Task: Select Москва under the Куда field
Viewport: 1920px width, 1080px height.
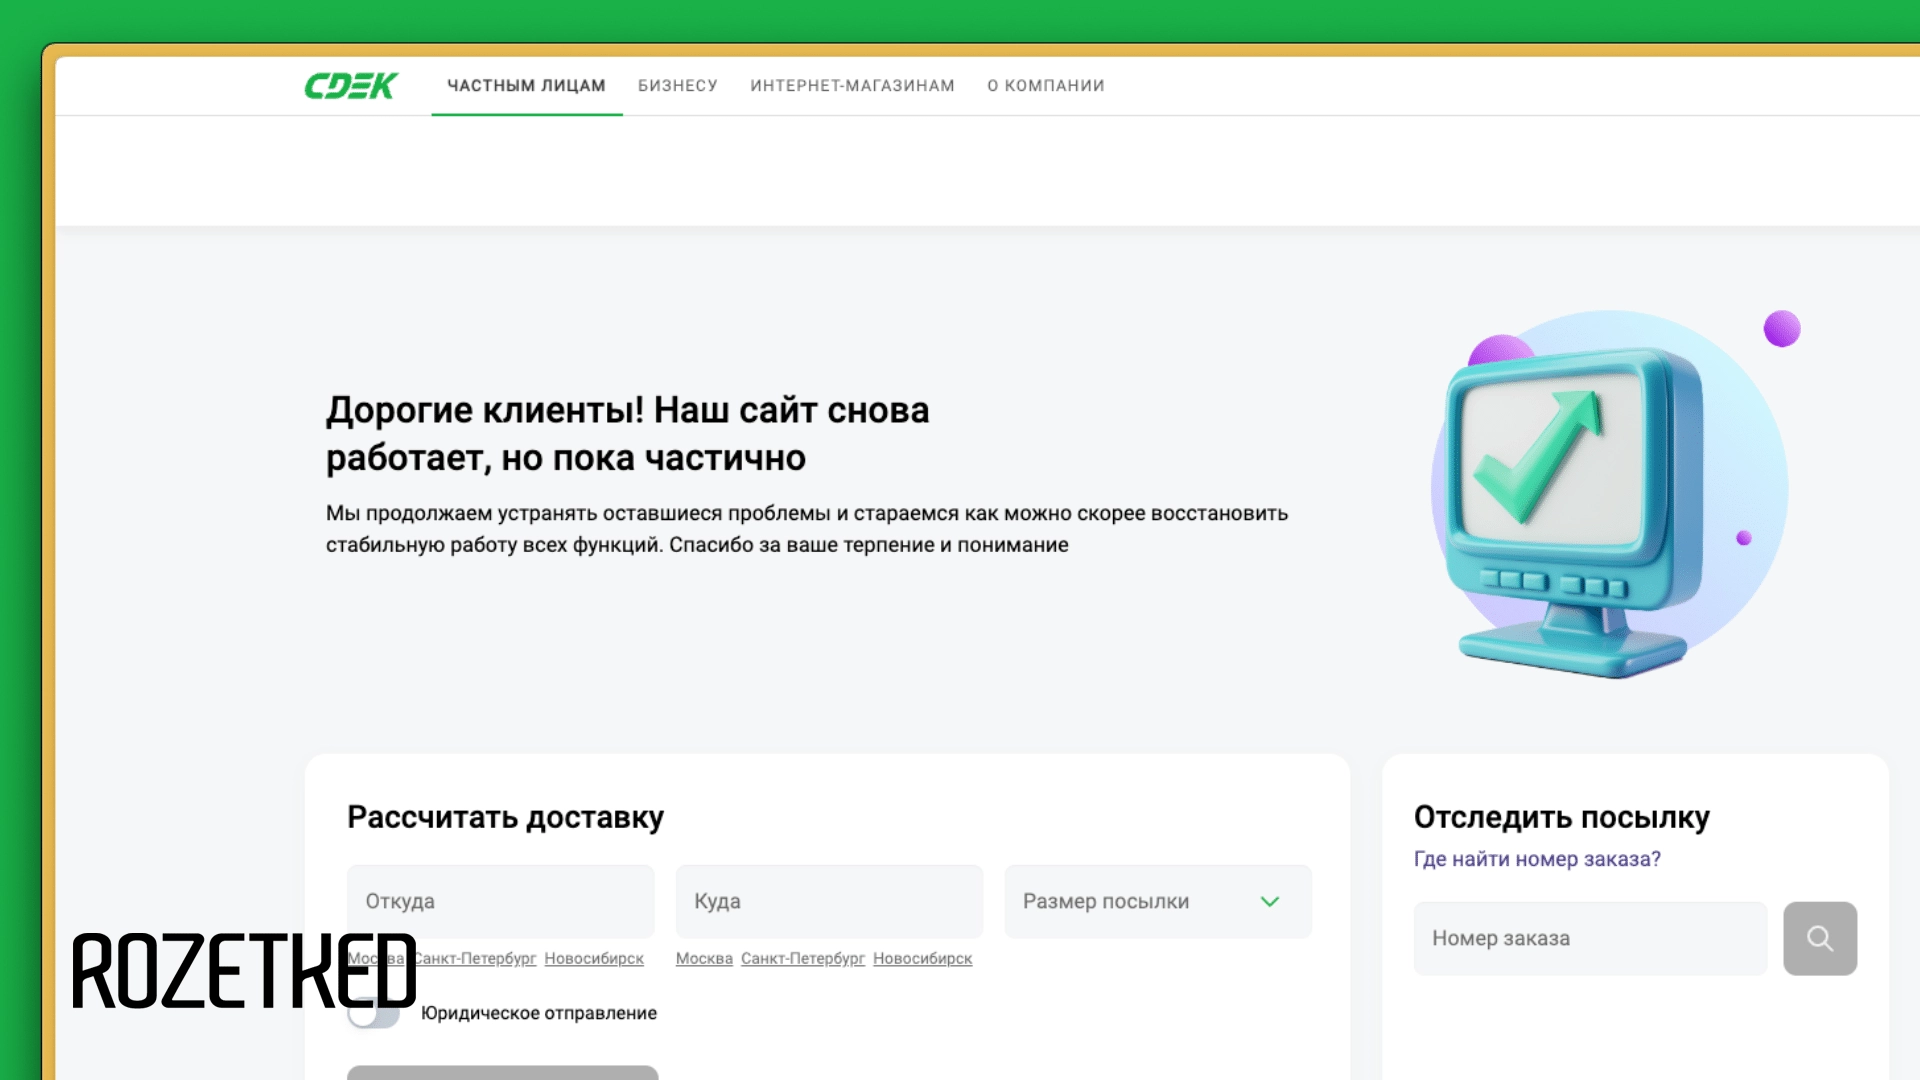Action: click(704, 958)
